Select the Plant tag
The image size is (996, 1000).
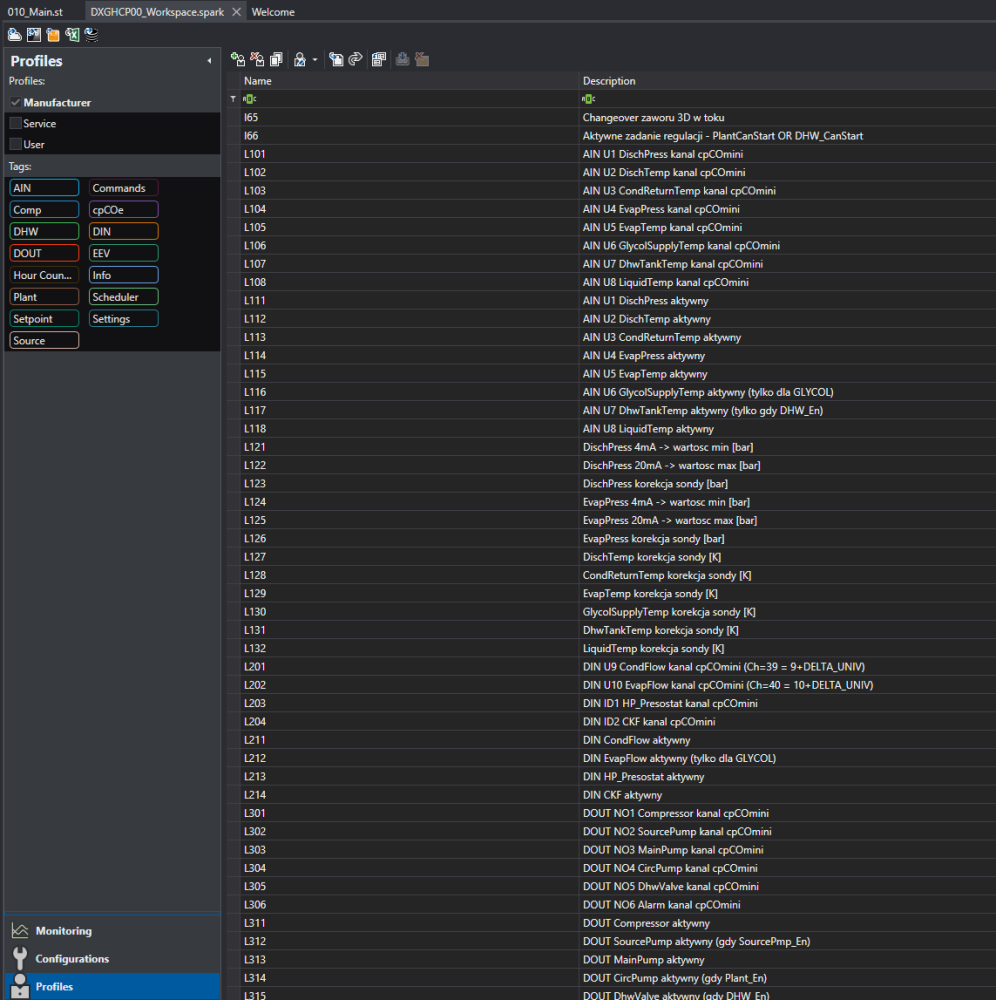pos(44,297)
